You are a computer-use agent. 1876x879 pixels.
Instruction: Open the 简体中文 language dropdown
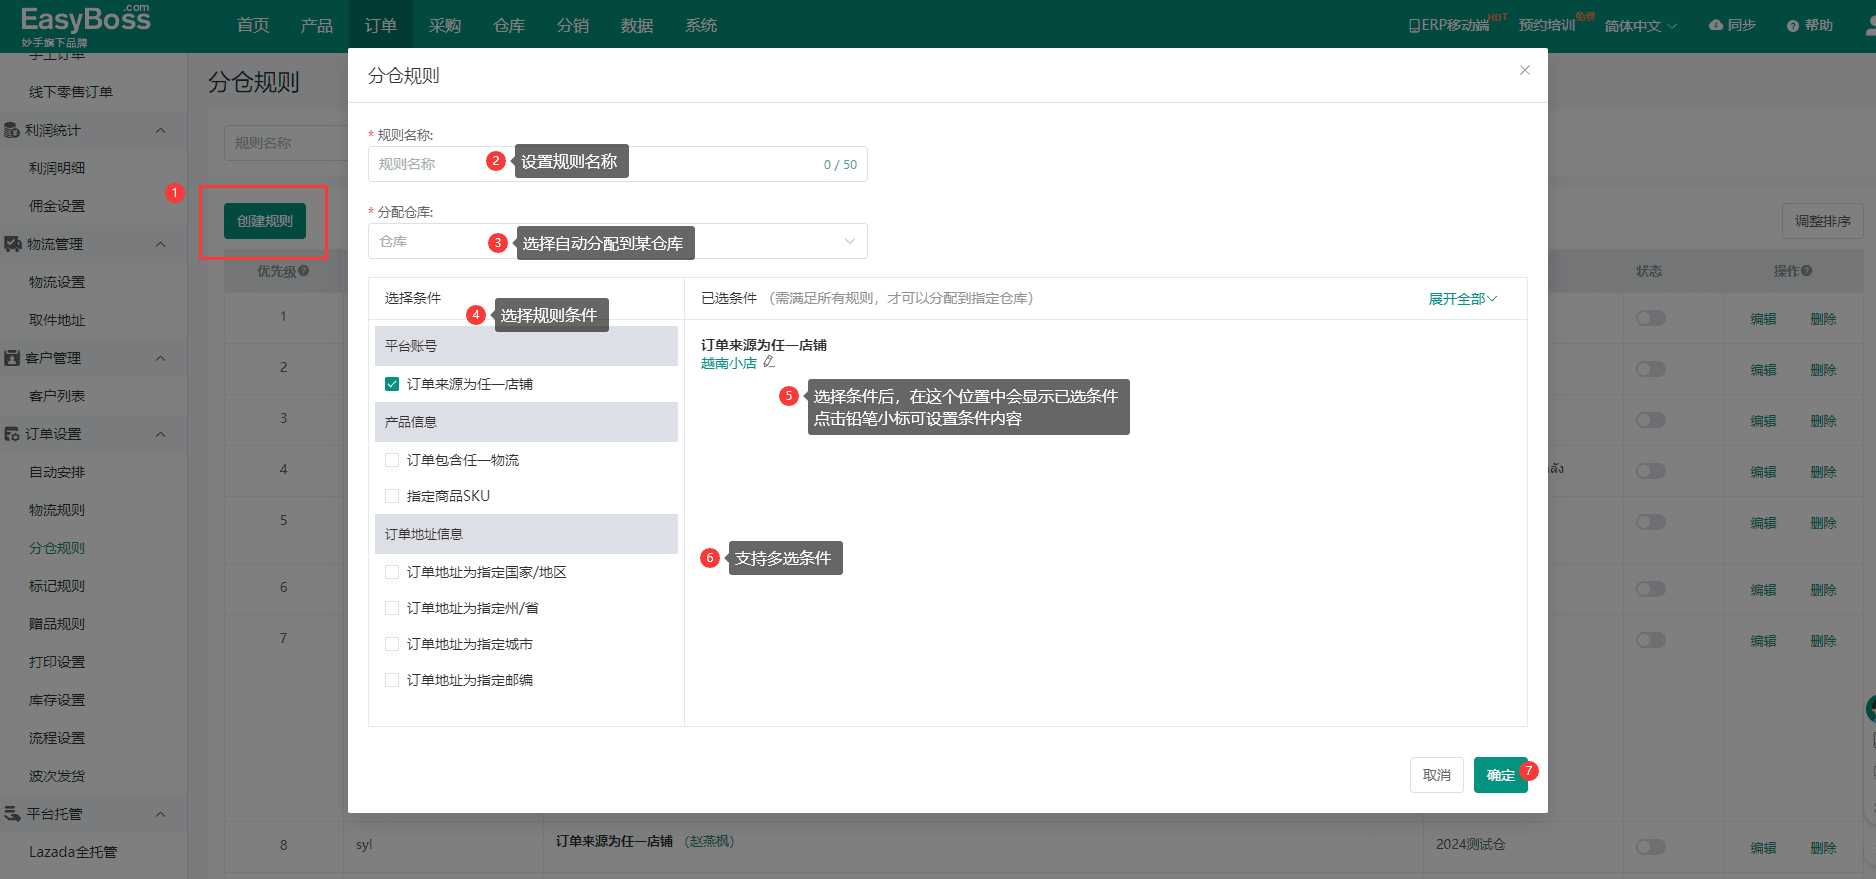point(1640,26)
